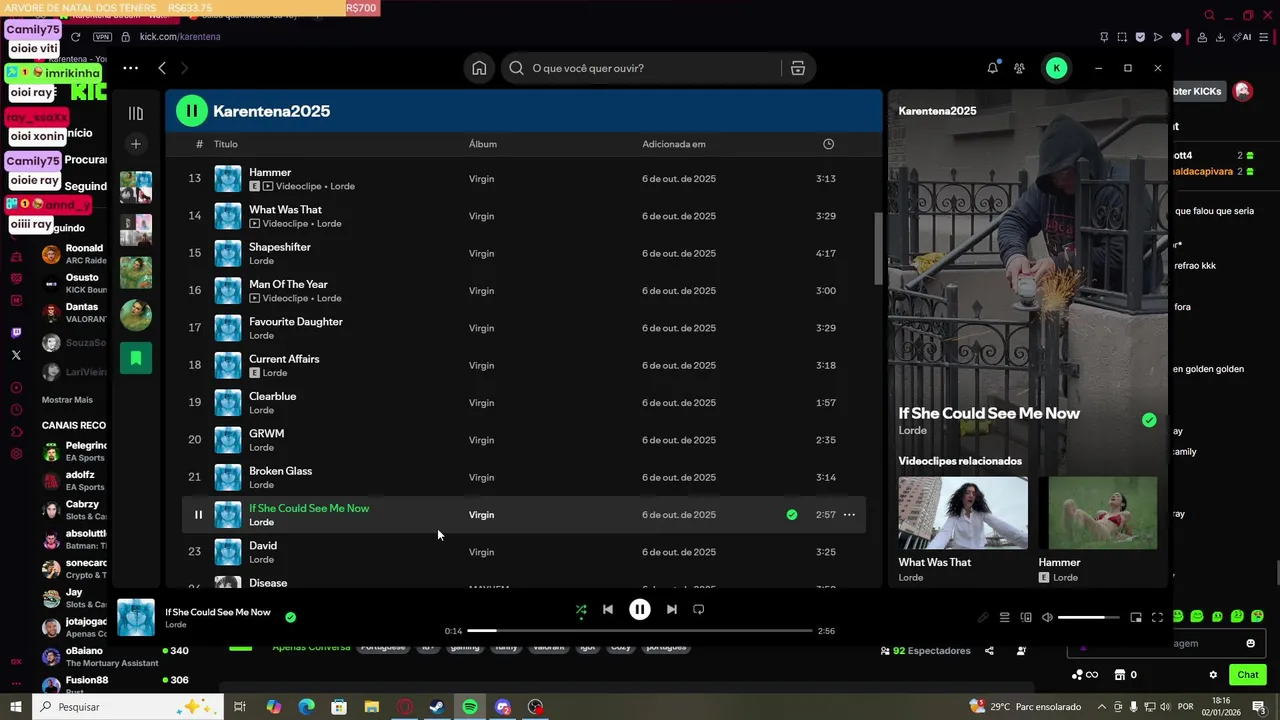Go to Spotify home
This screenshot has height=720, width=1280.
tap(480, 68)
